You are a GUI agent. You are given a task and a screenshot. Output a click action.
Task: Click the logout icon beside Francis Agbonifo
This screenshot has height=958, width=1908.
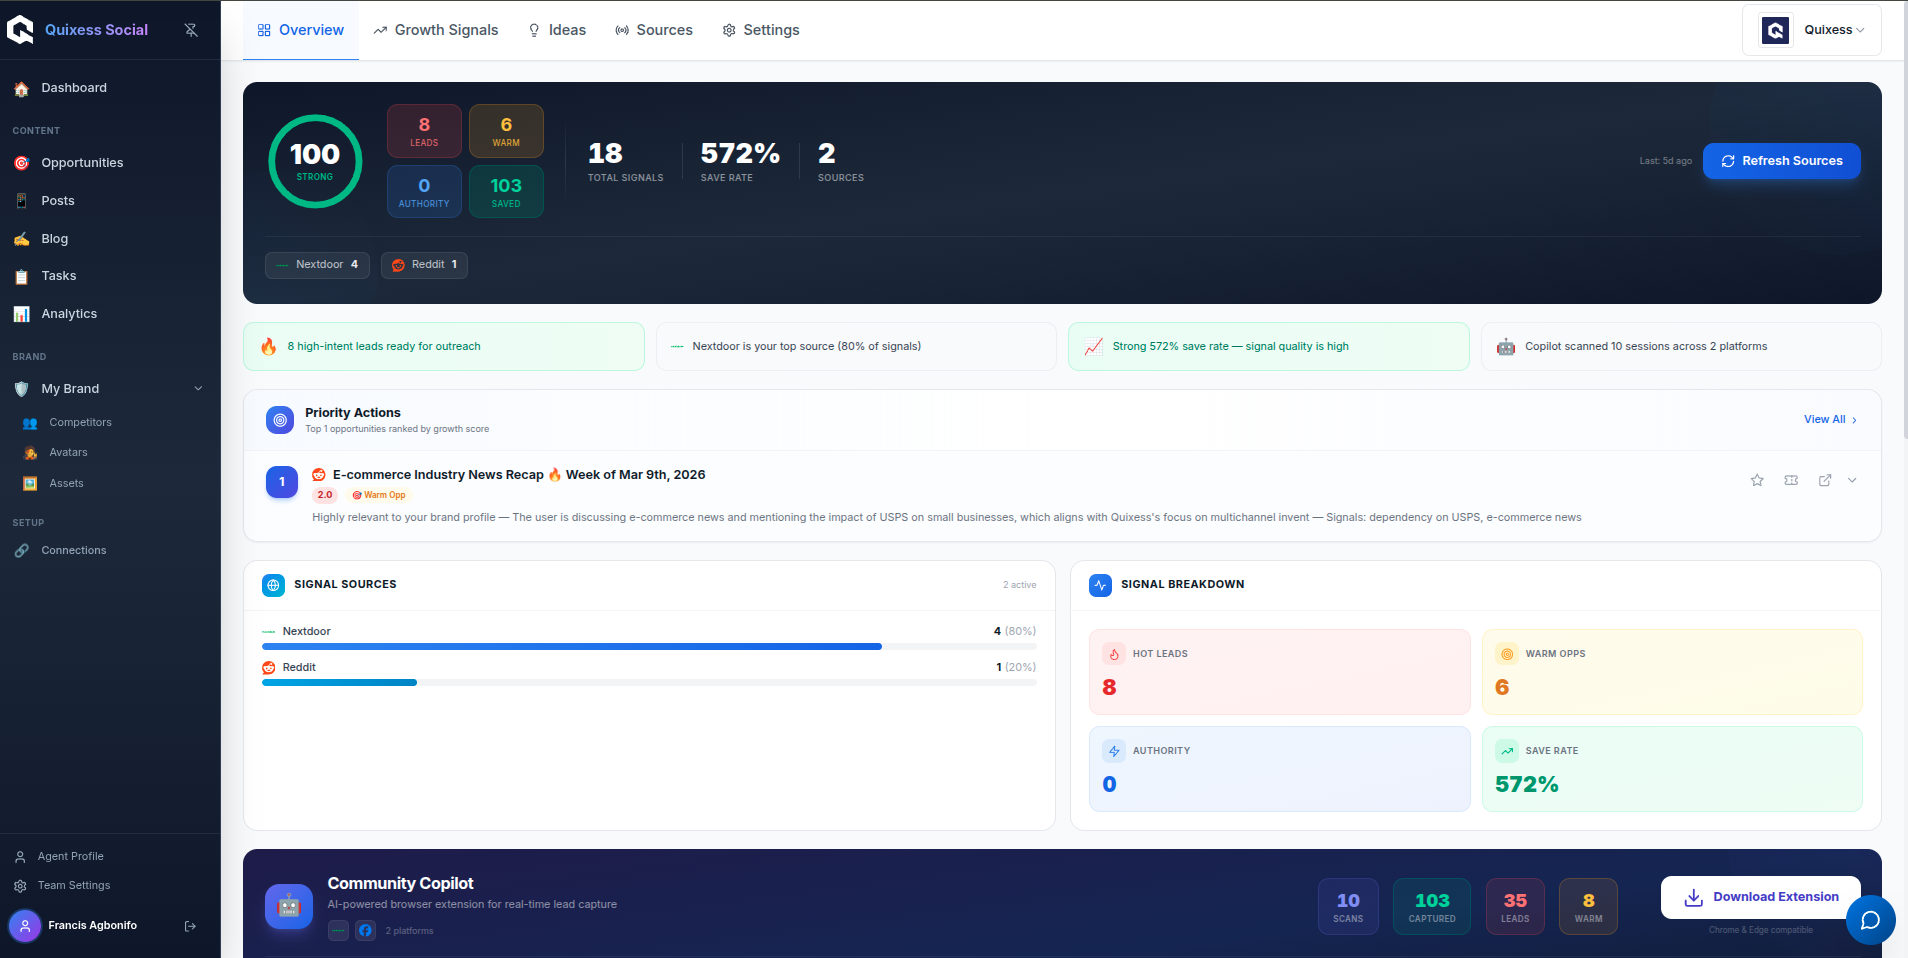click(x=190, y=926)
